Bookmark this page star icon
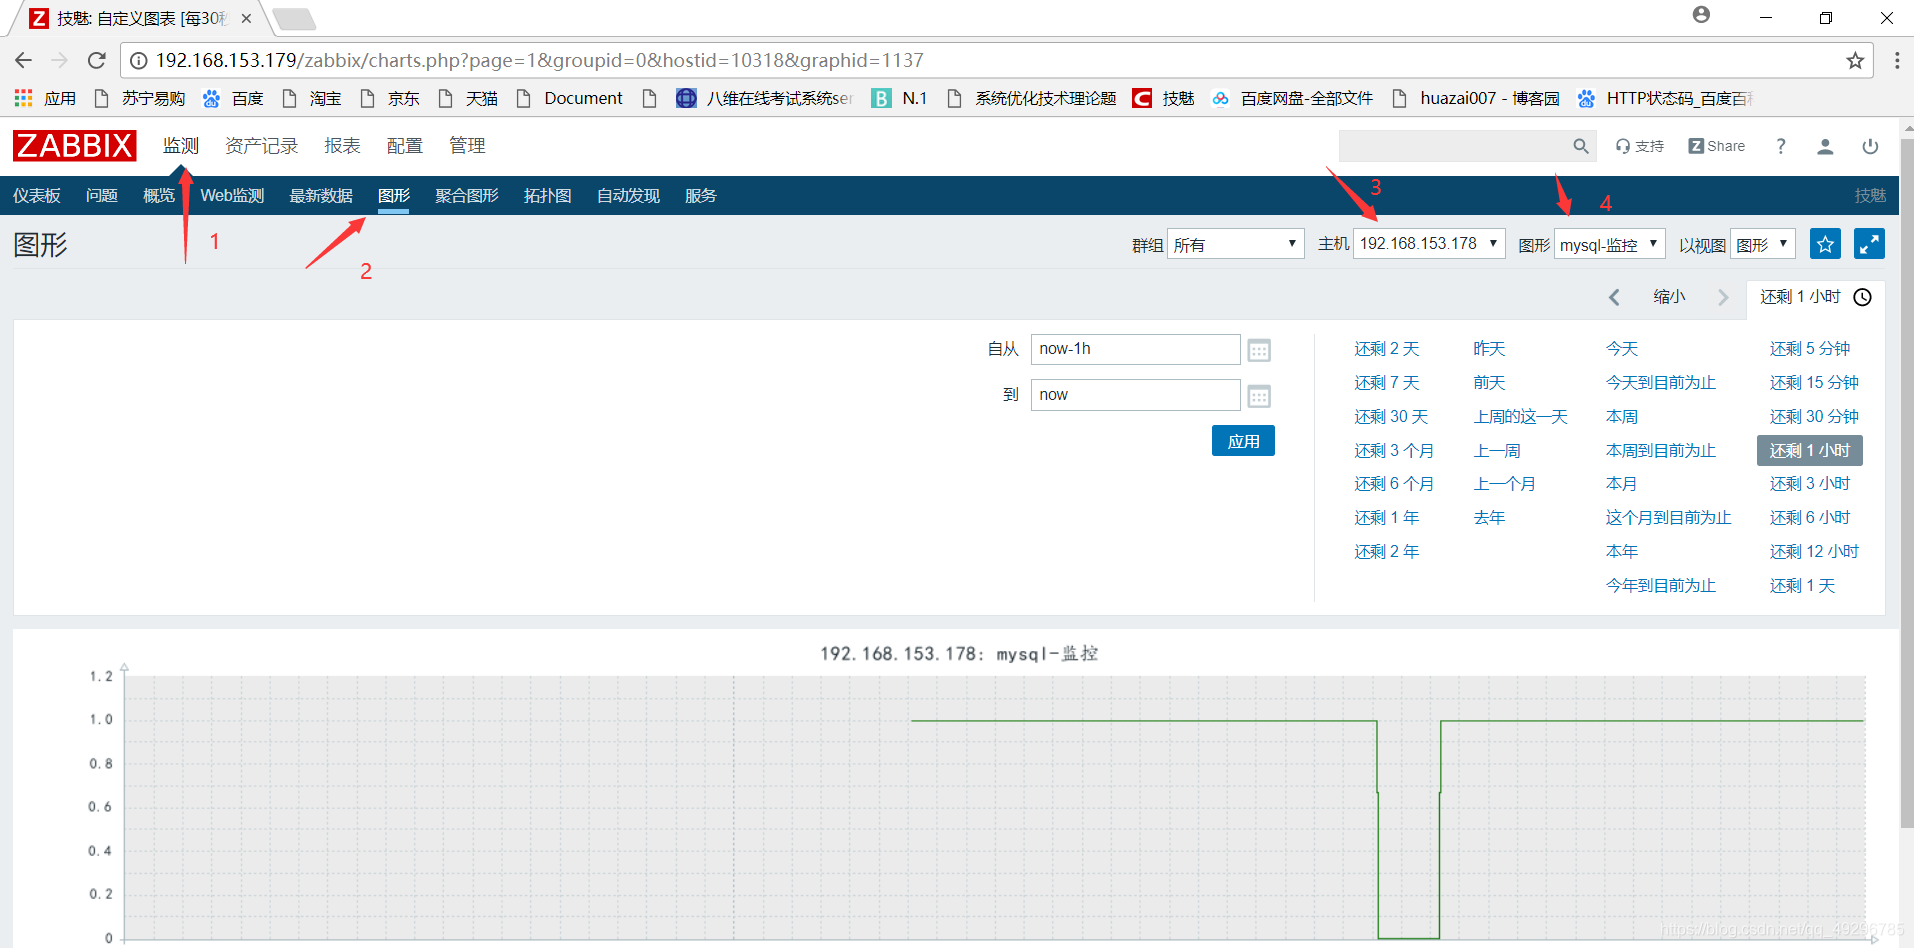Viewport: 1914px width, 948px height. [1855, 60]
